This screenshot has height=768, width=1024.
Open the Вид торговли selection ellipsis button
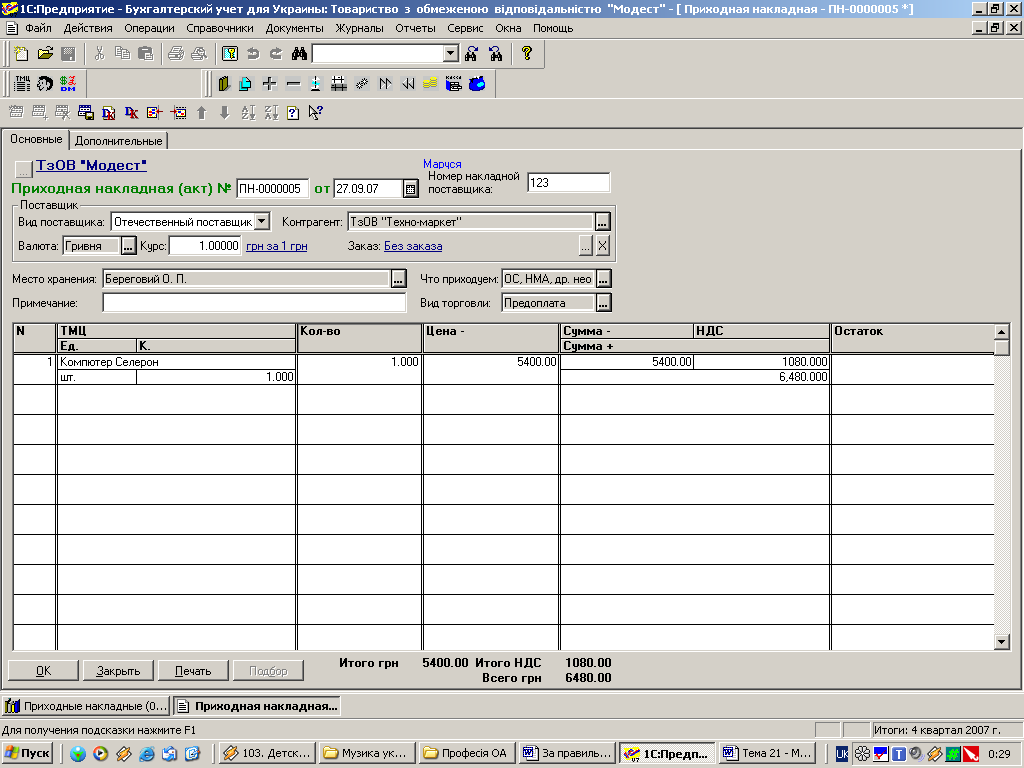[x=603, y=303]
